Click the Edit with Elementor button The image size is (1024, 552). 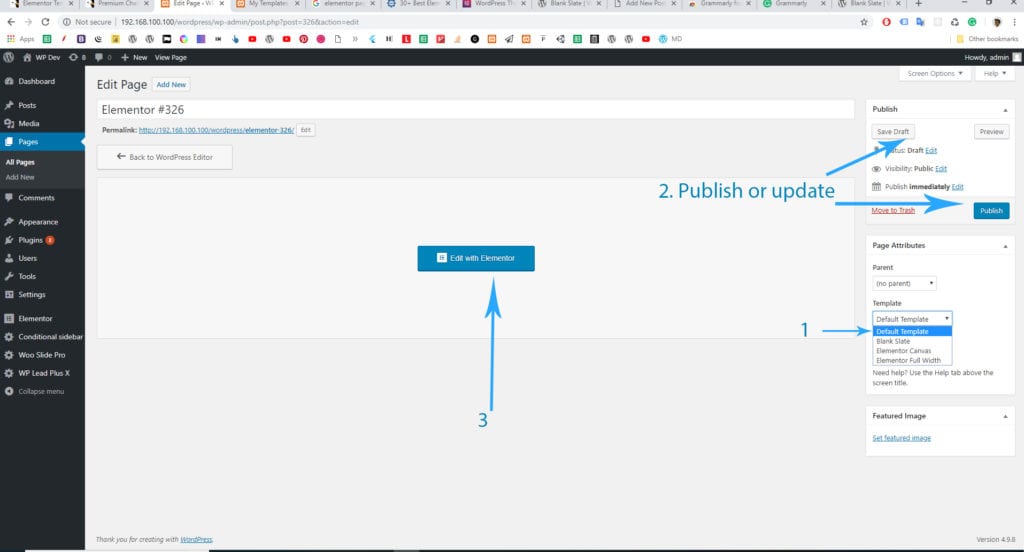click(476, 259)
